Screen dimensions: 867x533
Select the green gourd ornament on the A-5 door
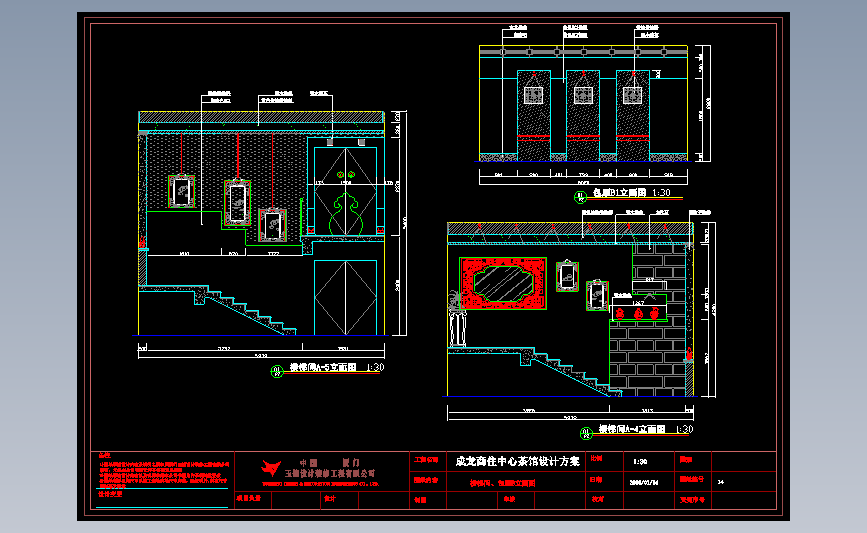346,214
